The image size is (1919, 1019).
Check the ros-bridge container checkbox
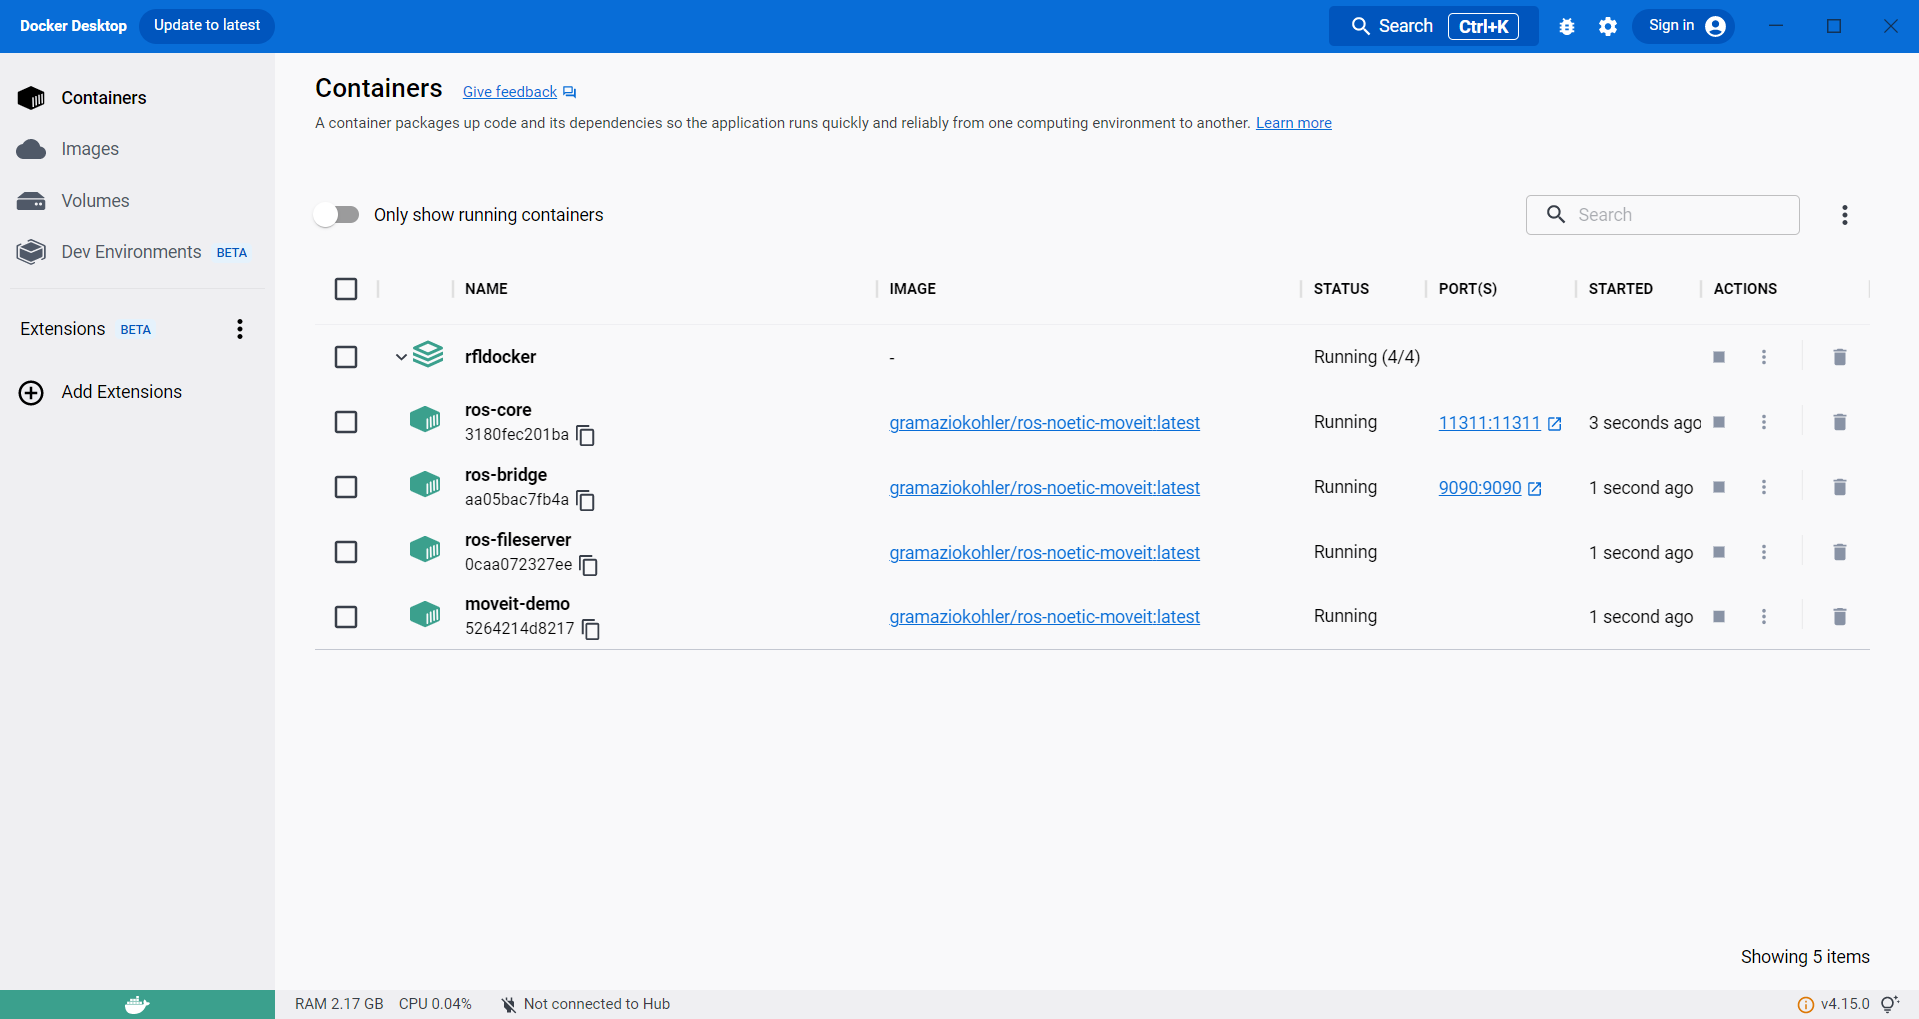pos(346,487)
